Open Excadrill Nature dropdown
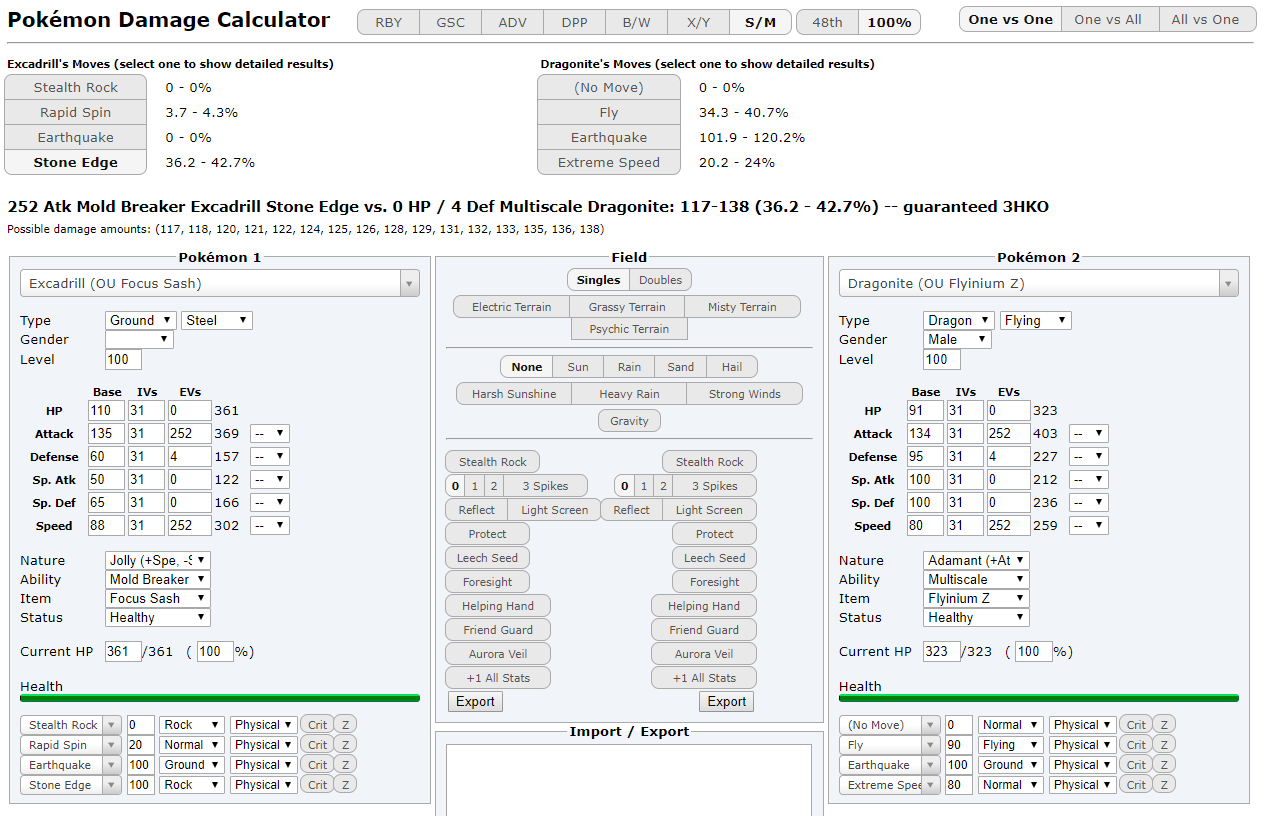1263x816 pixels. pos(158,561)
